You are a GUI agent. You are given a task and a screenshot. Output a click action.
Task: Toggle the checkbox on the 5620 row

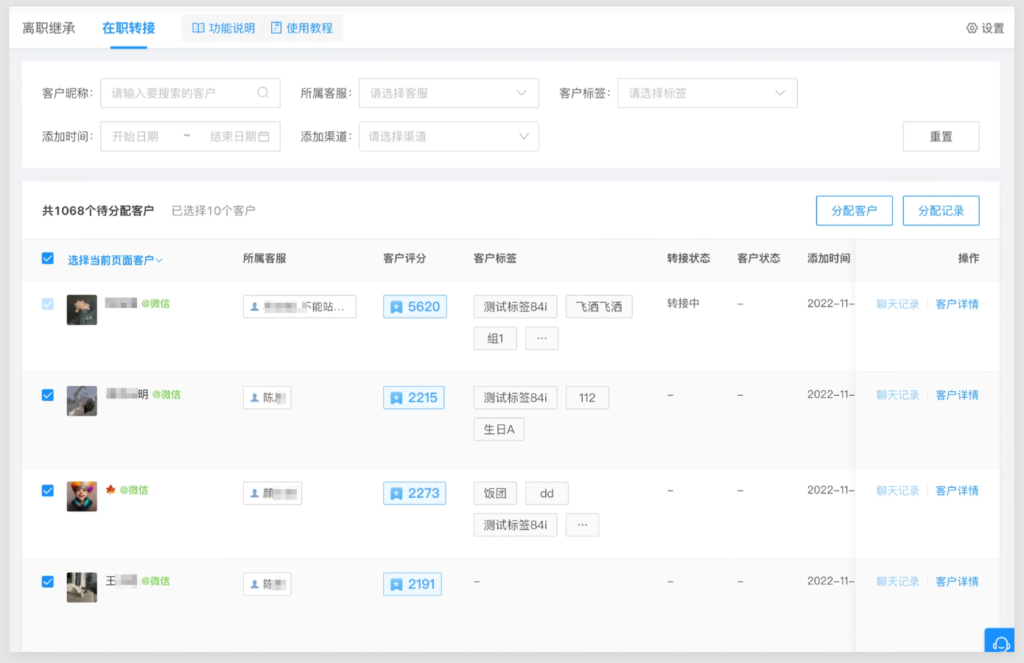coord(48,304)
